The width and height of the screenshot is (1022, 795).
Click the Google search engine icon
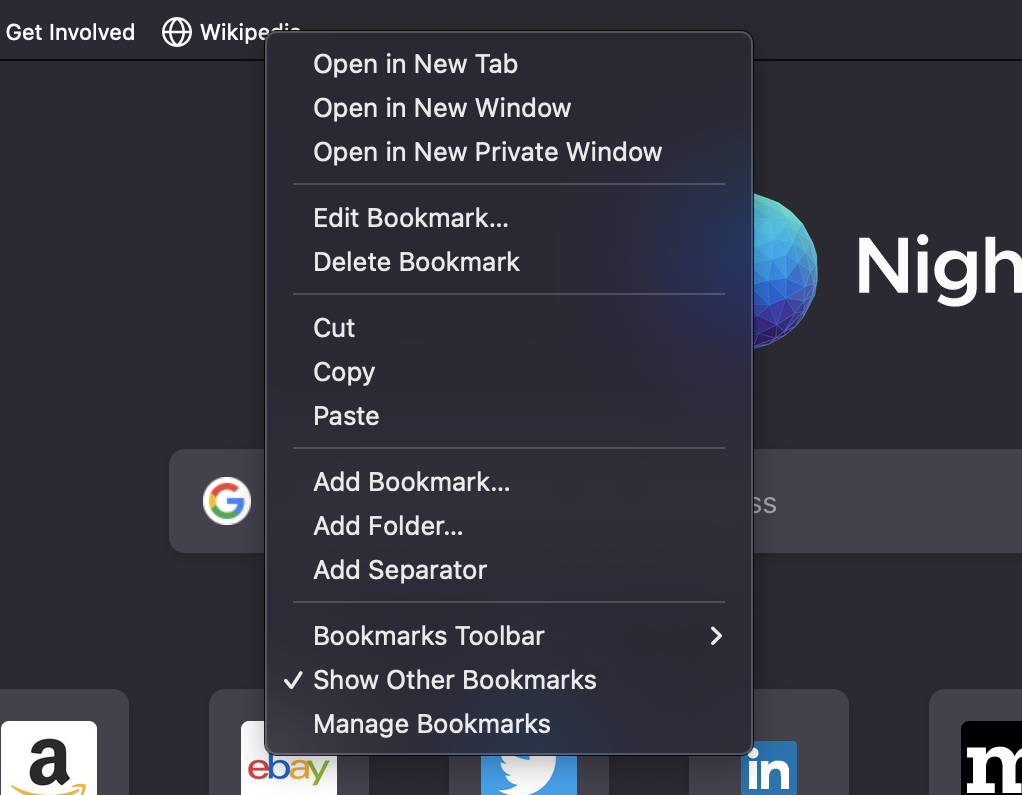[227, 501]
